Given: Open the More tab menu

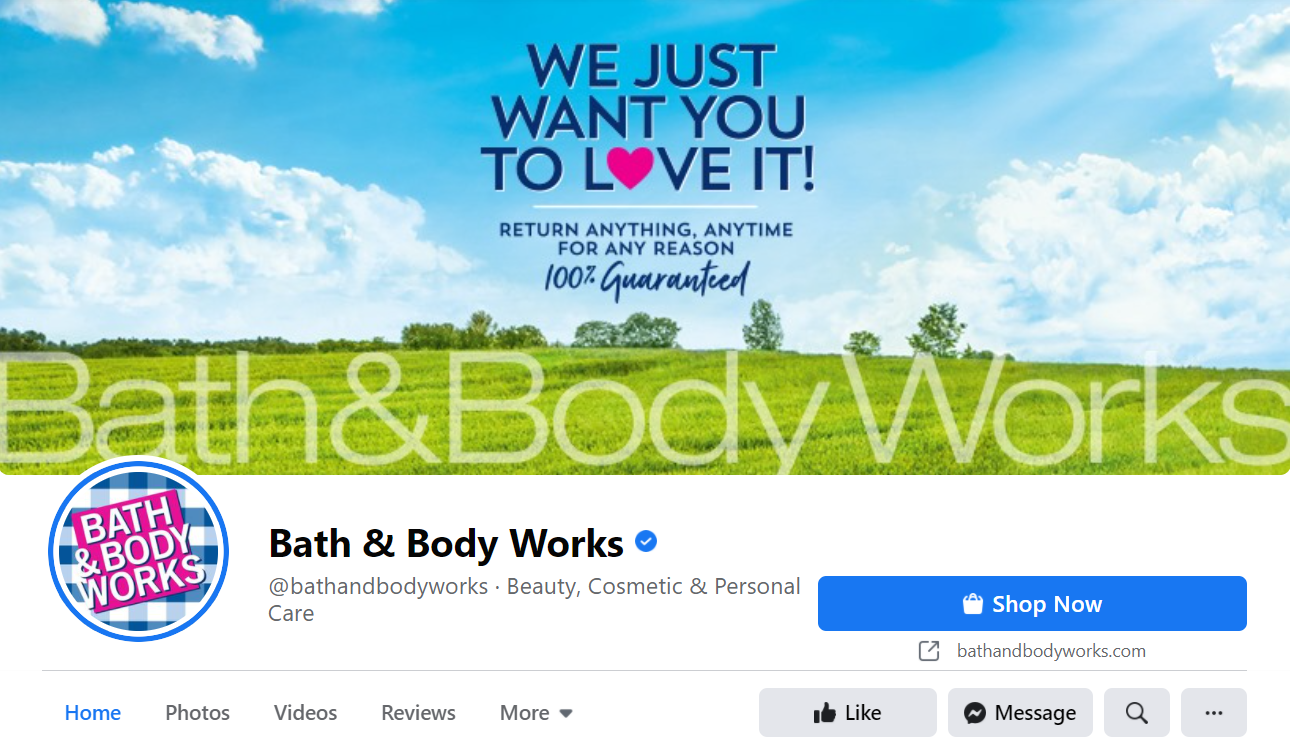Looking at the screenshot, I should coord(536,713).
